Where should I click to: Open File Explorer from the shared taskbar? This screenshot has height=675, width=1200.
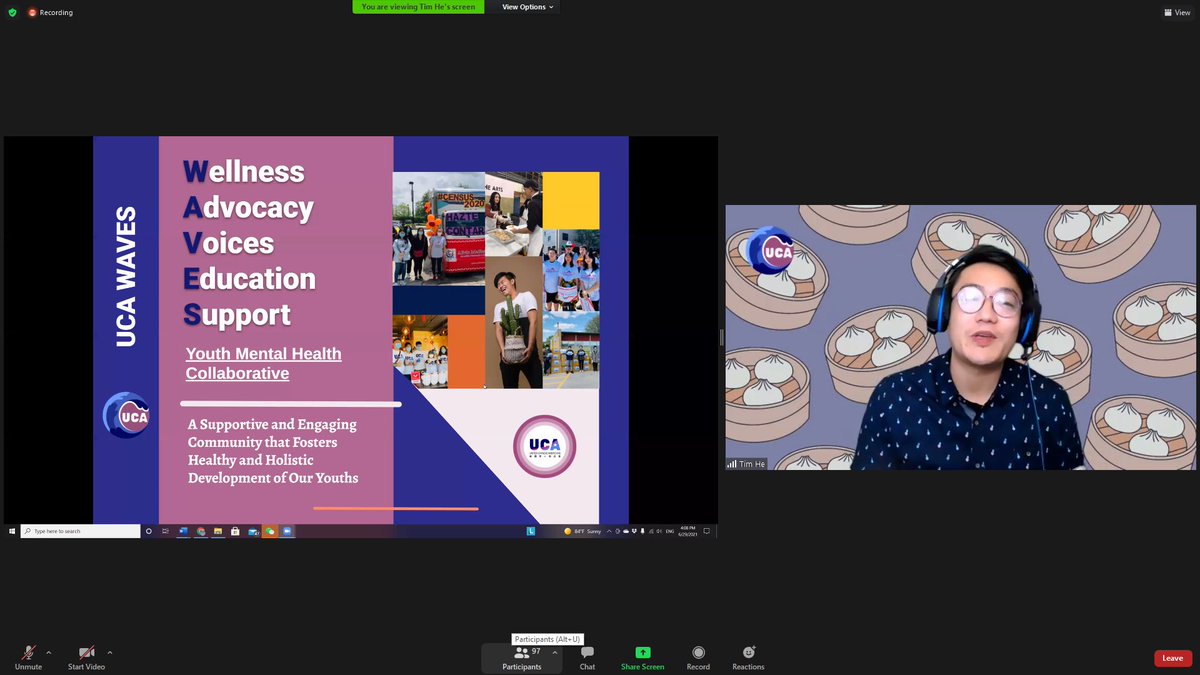point(218,531)
